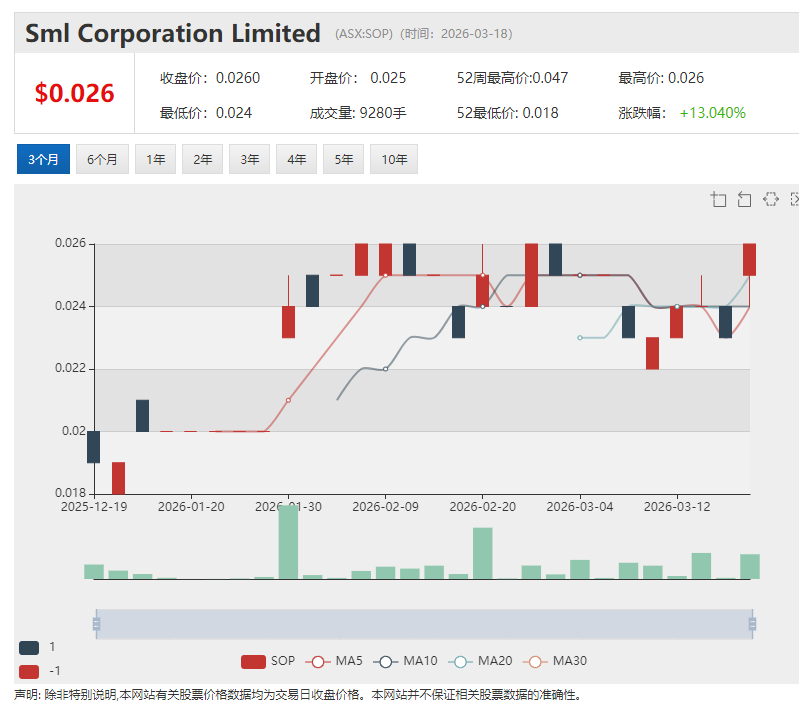Click the tallest volume bar near 2026-01-30
The width and height of the screenshot is (811, 721).
288,542
